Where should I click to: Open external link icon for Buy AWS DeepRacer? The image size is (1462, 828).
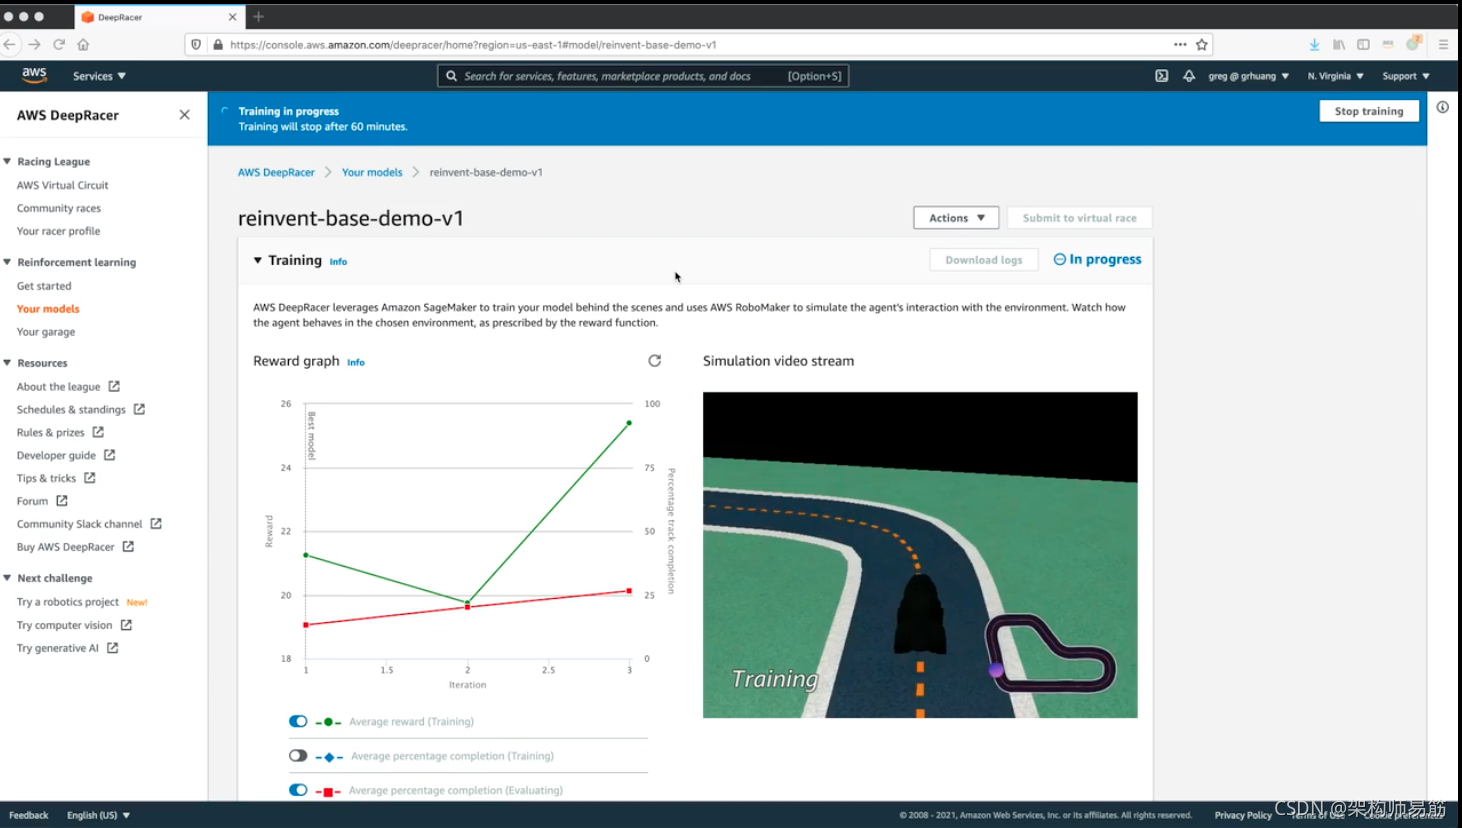[x=128, y=546]
